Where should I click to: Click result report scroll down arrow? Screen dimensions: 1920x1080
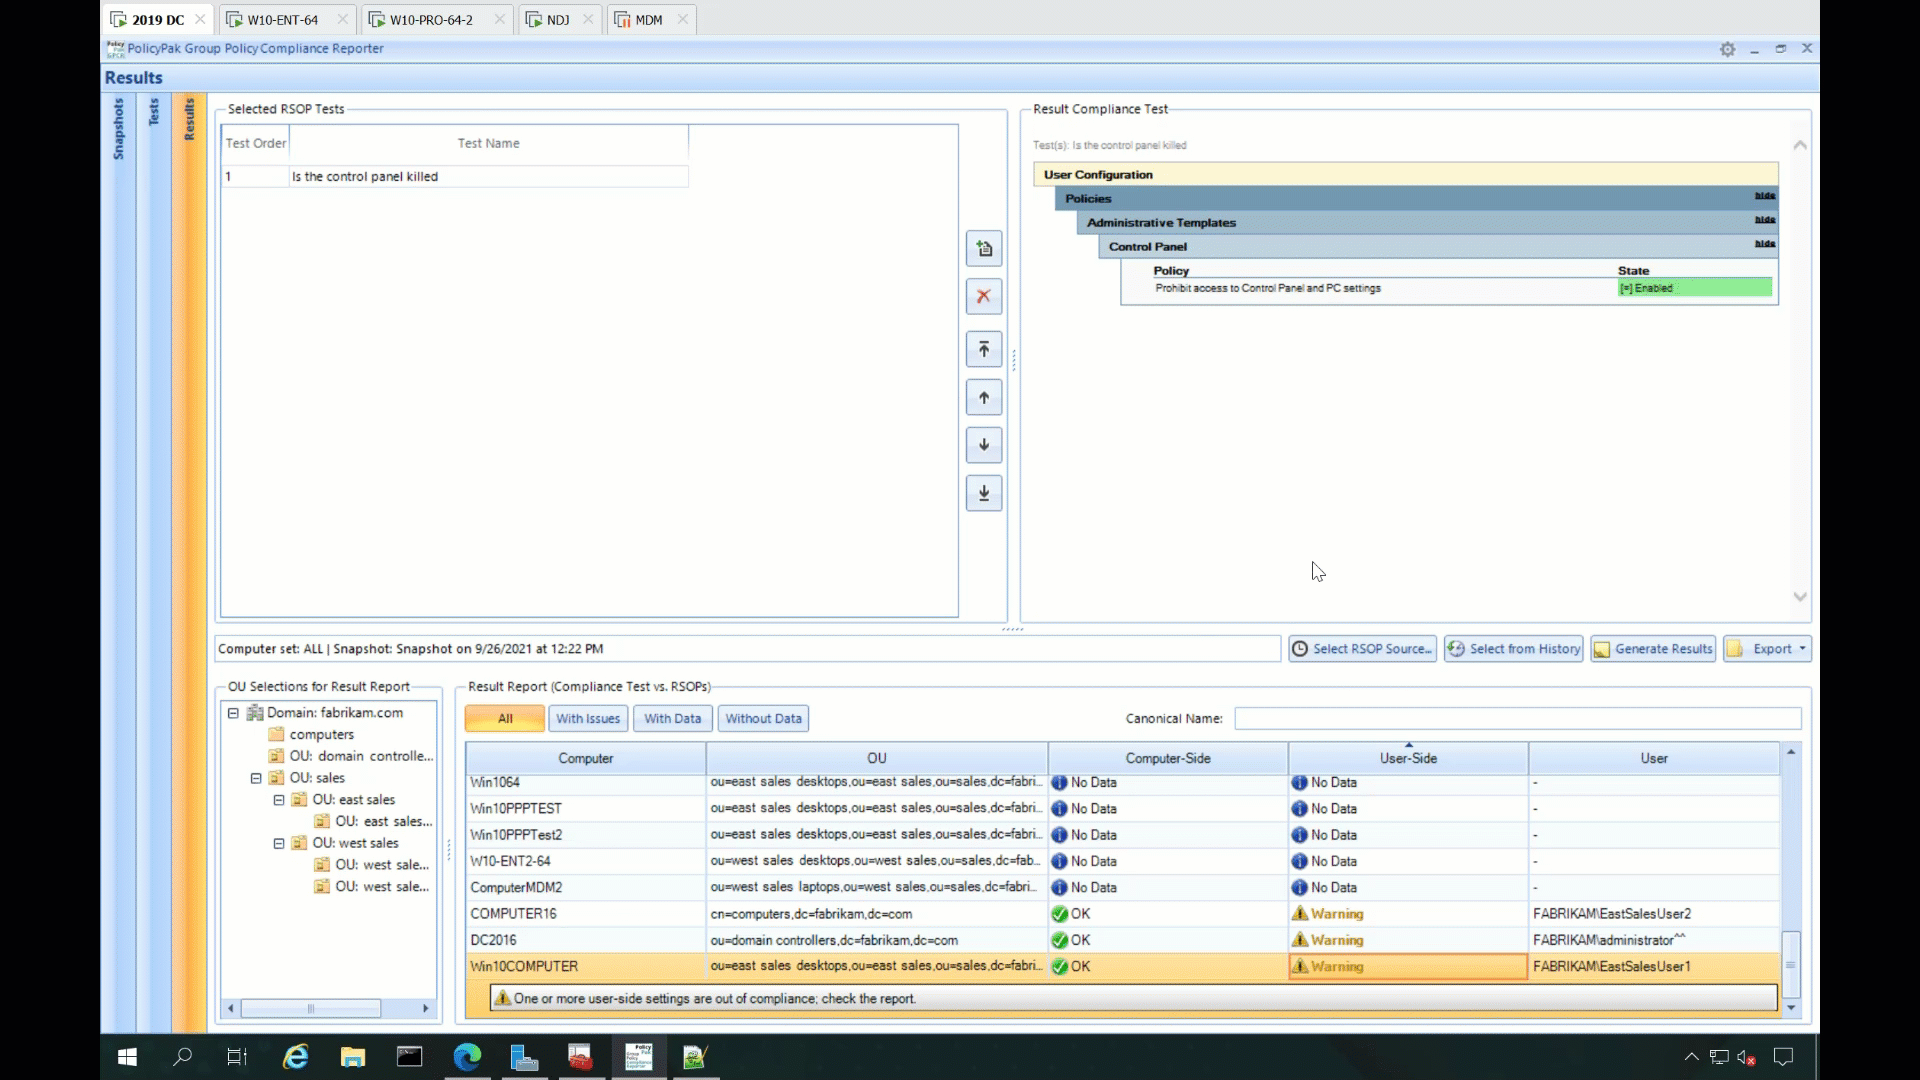coord(1791,1008)
